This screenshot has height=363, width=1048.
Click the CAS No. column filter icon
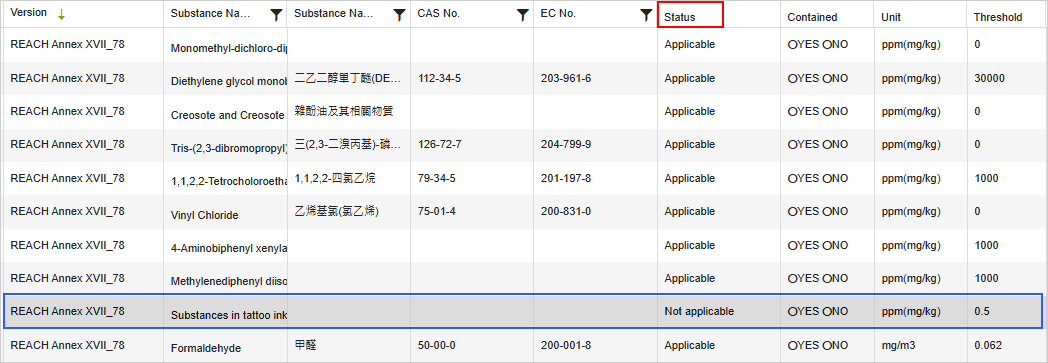pyautogui.click(x=523, y=15)
